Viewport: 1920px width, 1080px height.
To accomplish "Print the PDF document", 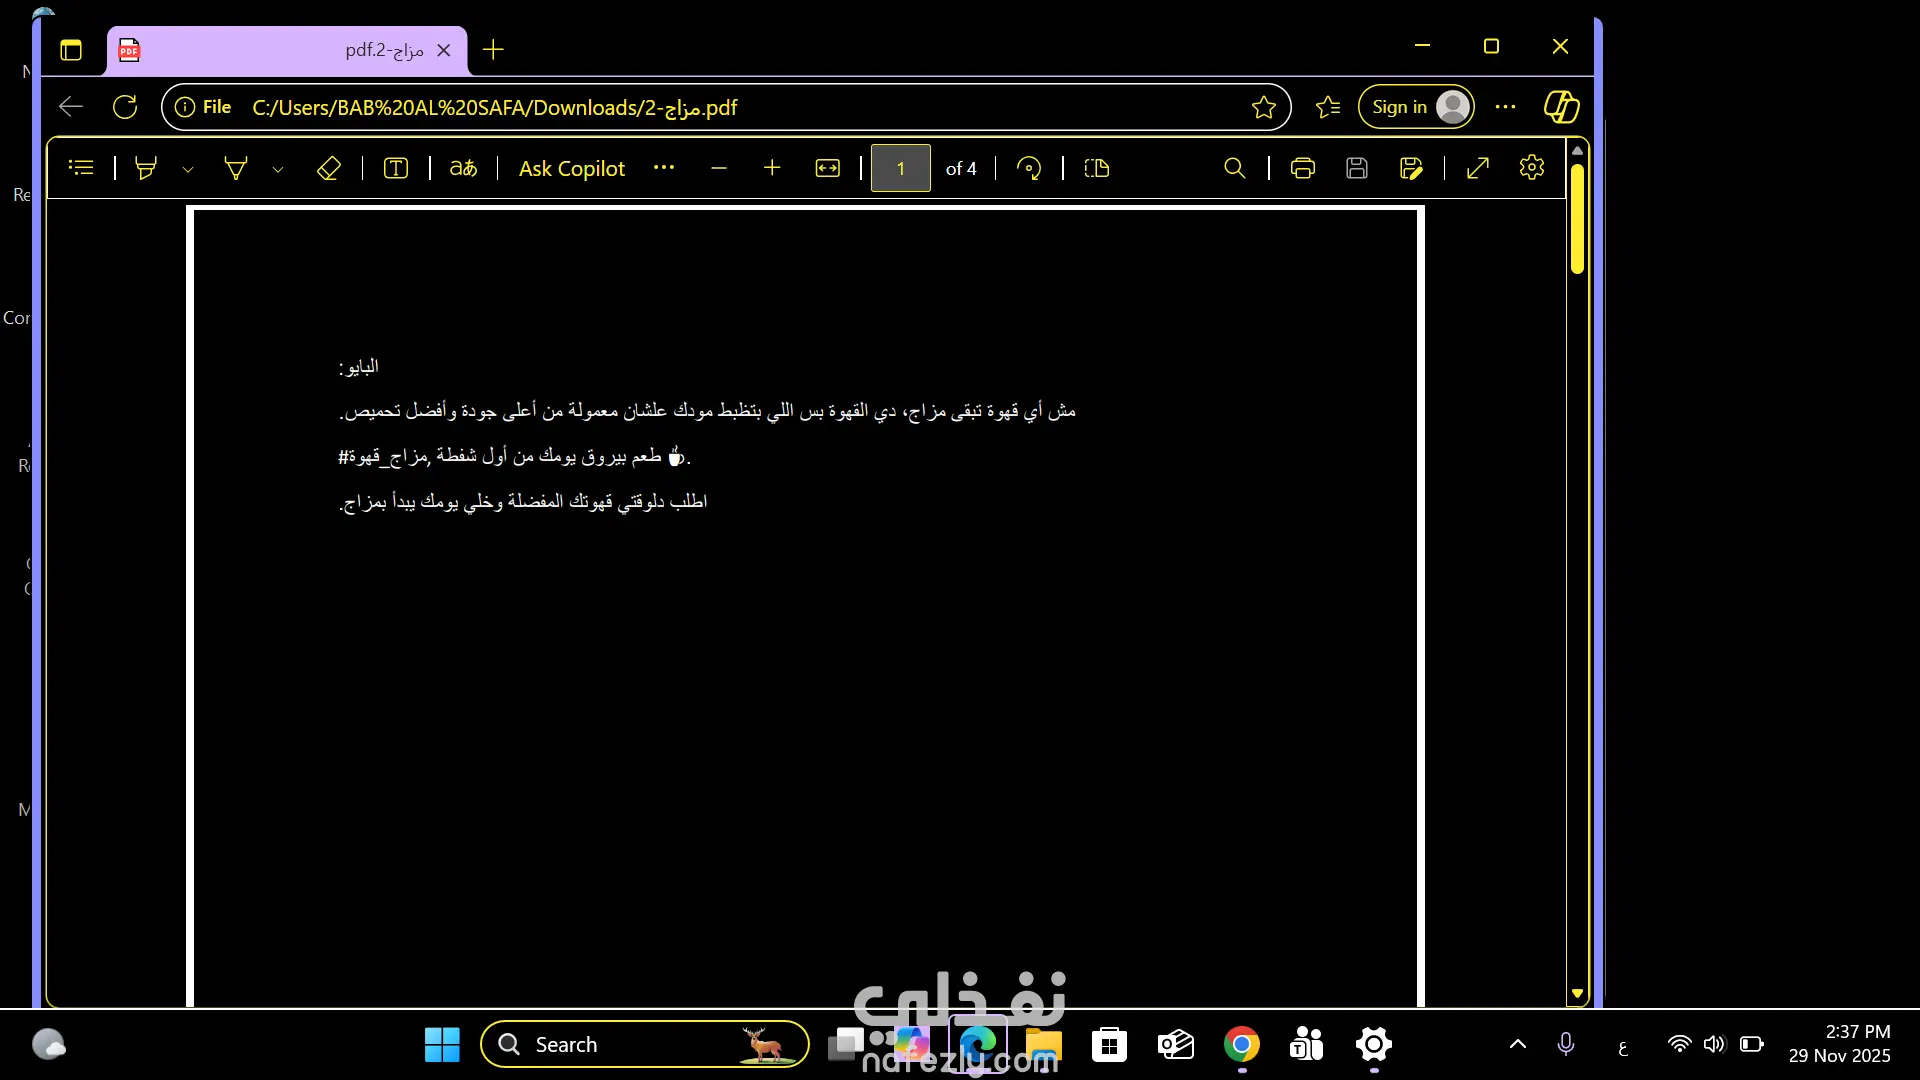I will pos(1302,168).
